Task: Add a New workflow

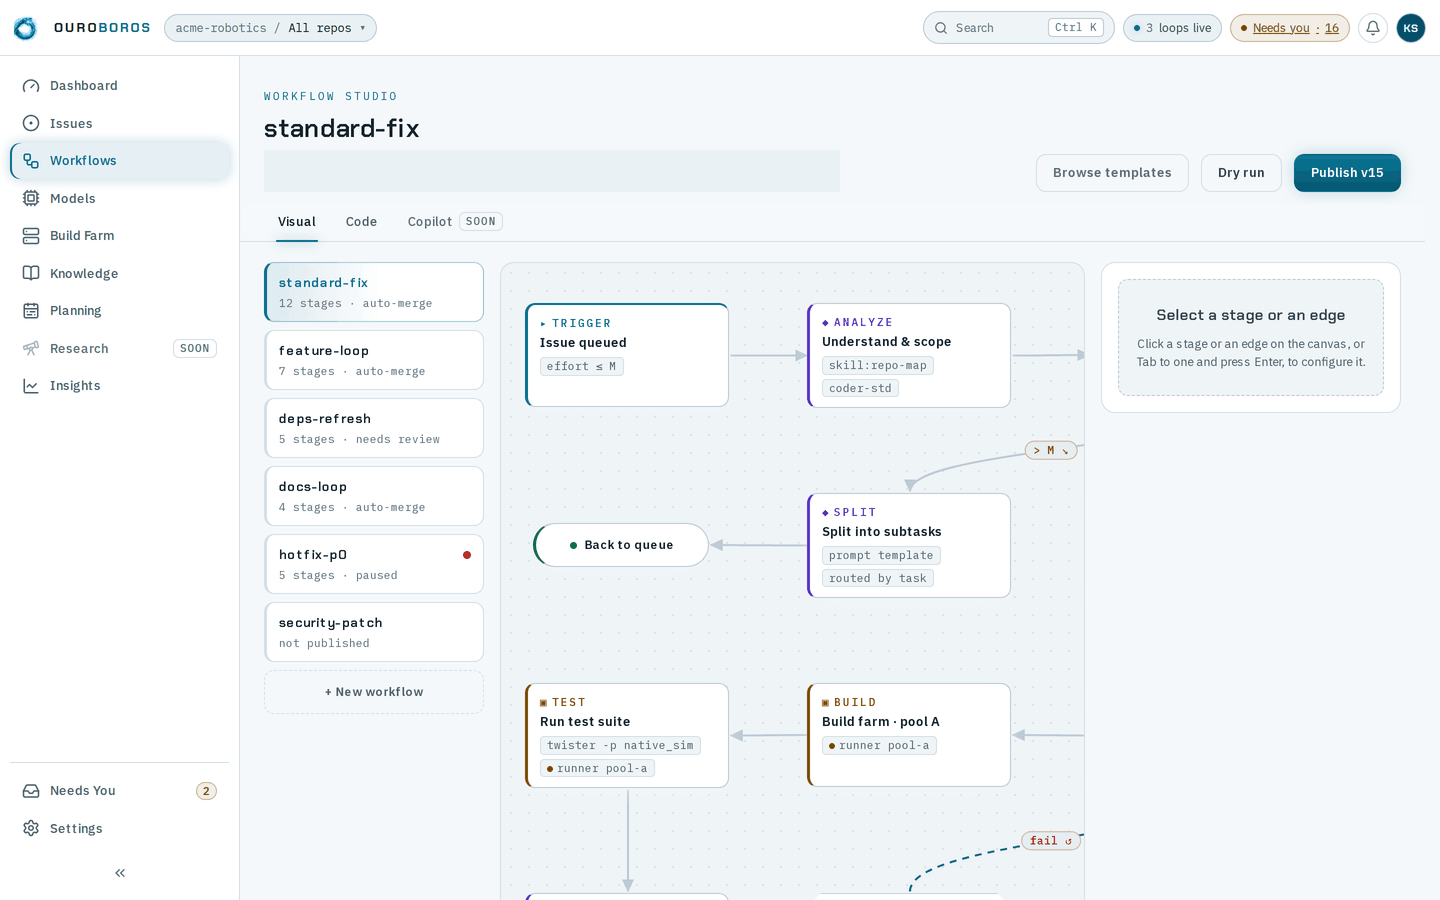Action: [x=374, y=692]
